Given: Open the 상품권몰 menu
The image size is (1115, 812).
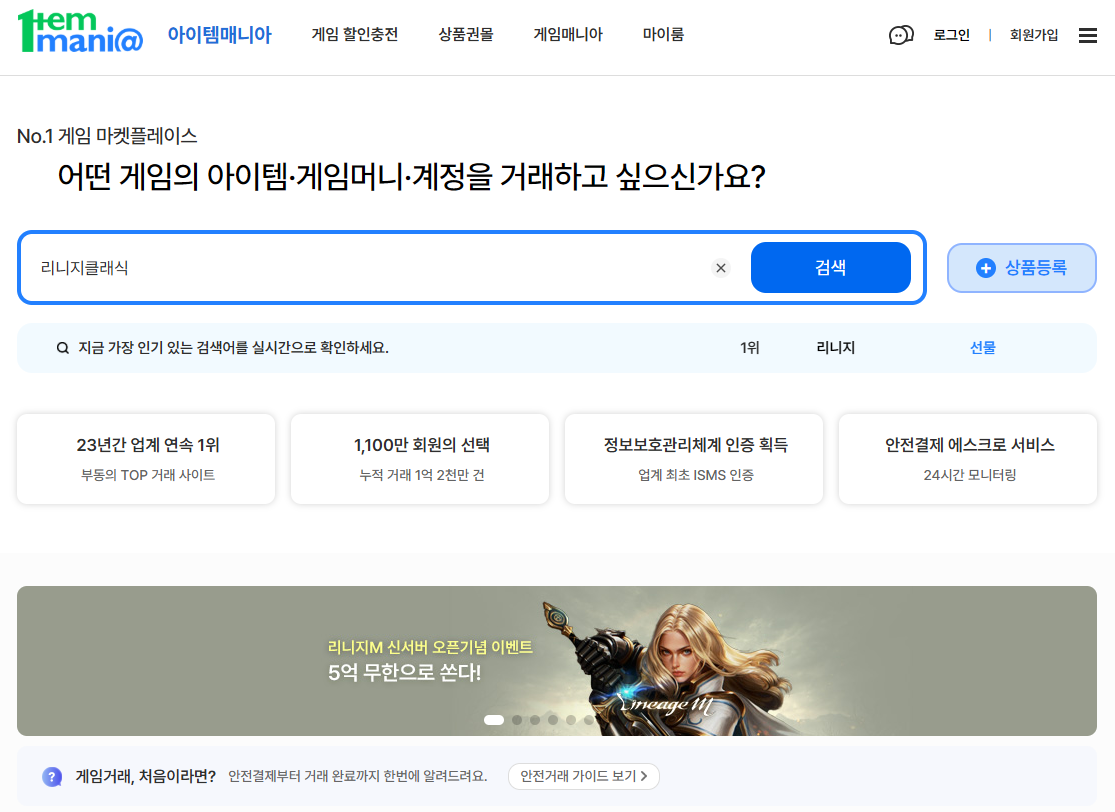Looking at the screenshot, I should 466,34.
